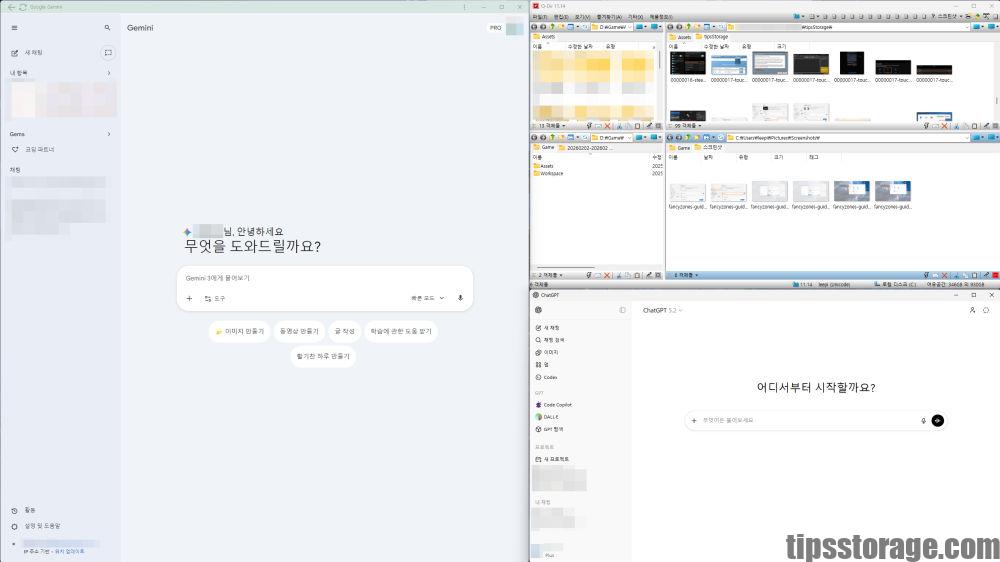Viewport: 1000px width, 562px height.
Task: Click the 이미지 만들기 suggestion chip
Action: (x=240, y=331)
